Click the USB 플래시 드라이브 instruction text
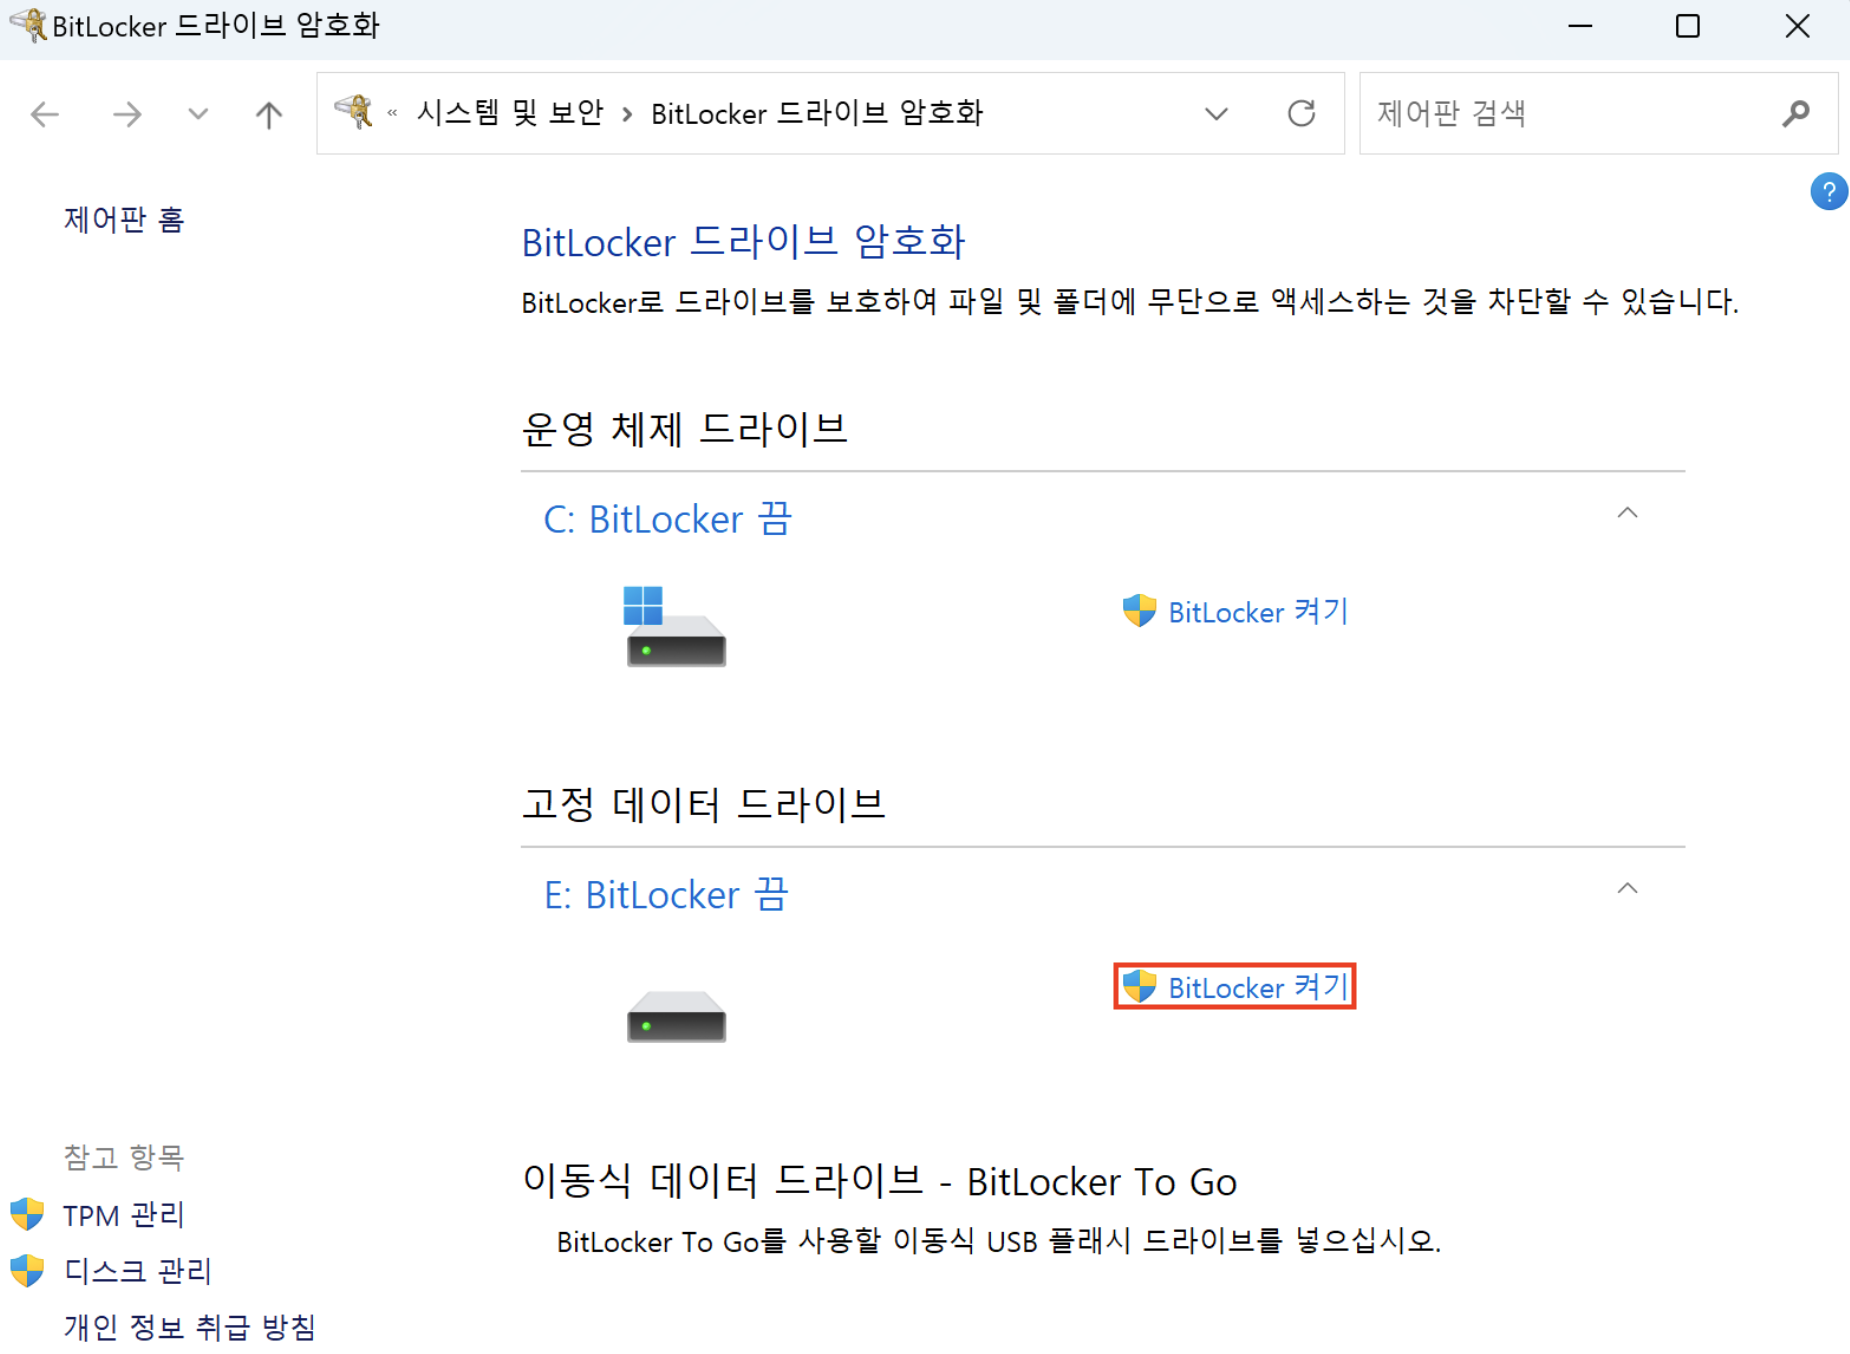This screenshot has height=1354, width=1850. tap(998, 1241)
